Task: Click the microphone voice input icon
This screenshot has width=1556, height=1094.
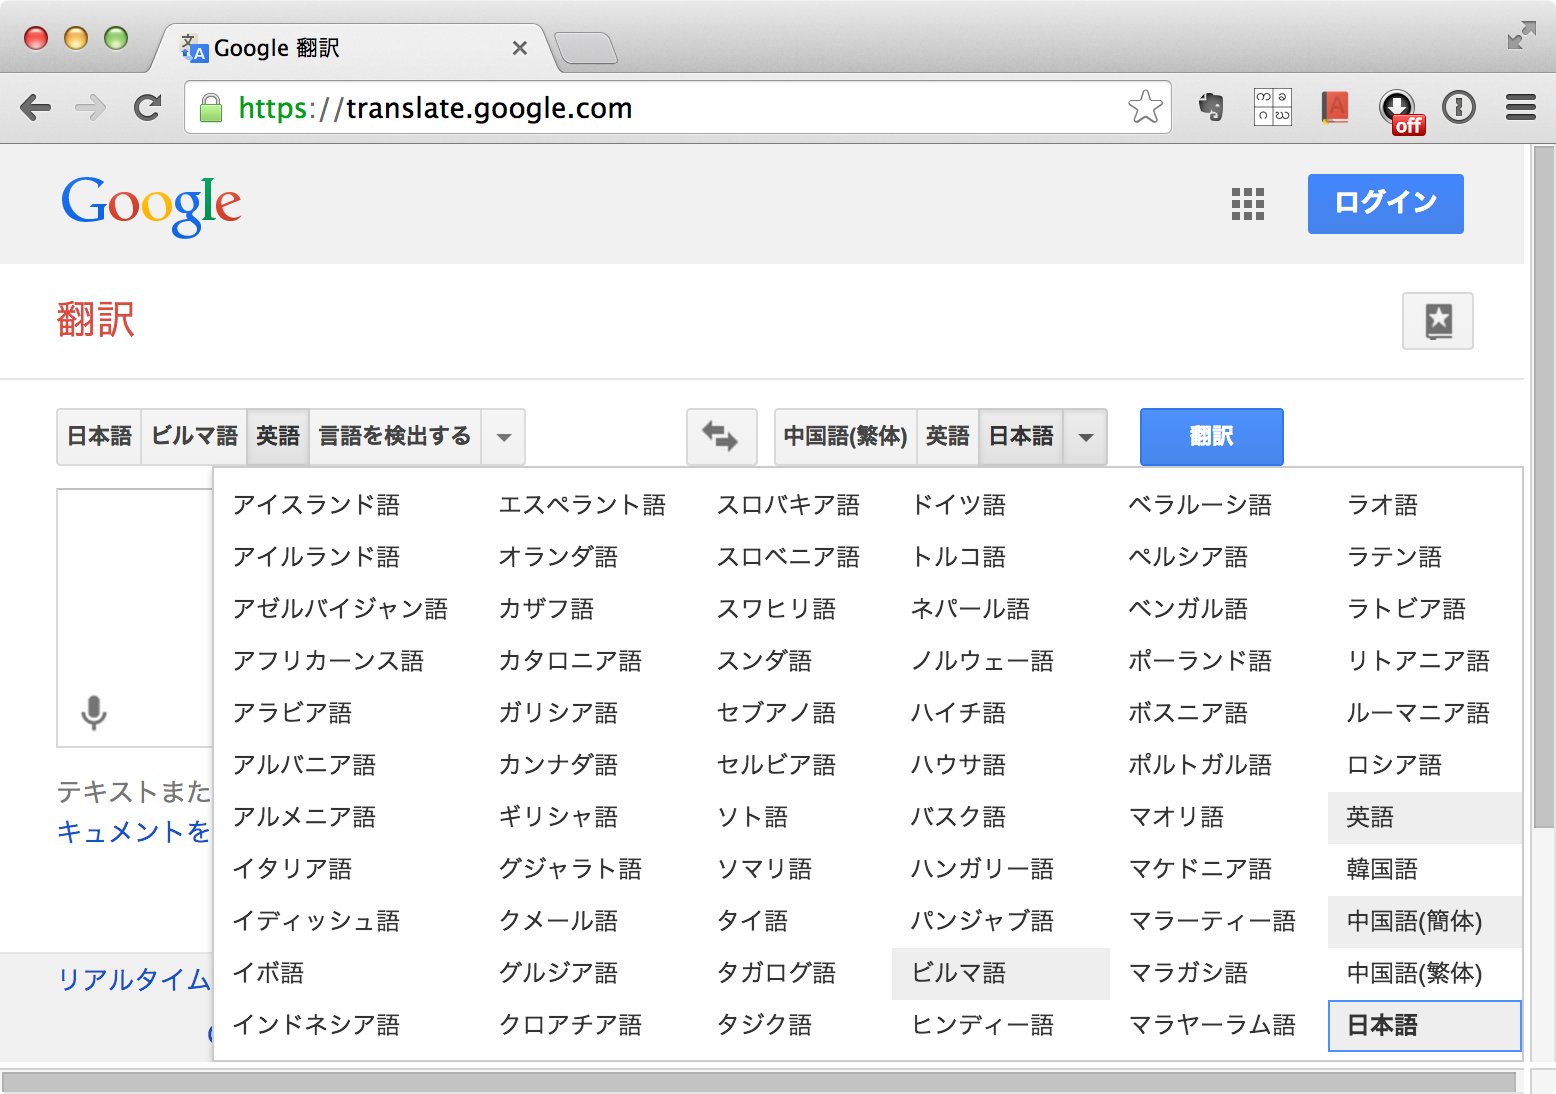Action: (x=94, y=713)
